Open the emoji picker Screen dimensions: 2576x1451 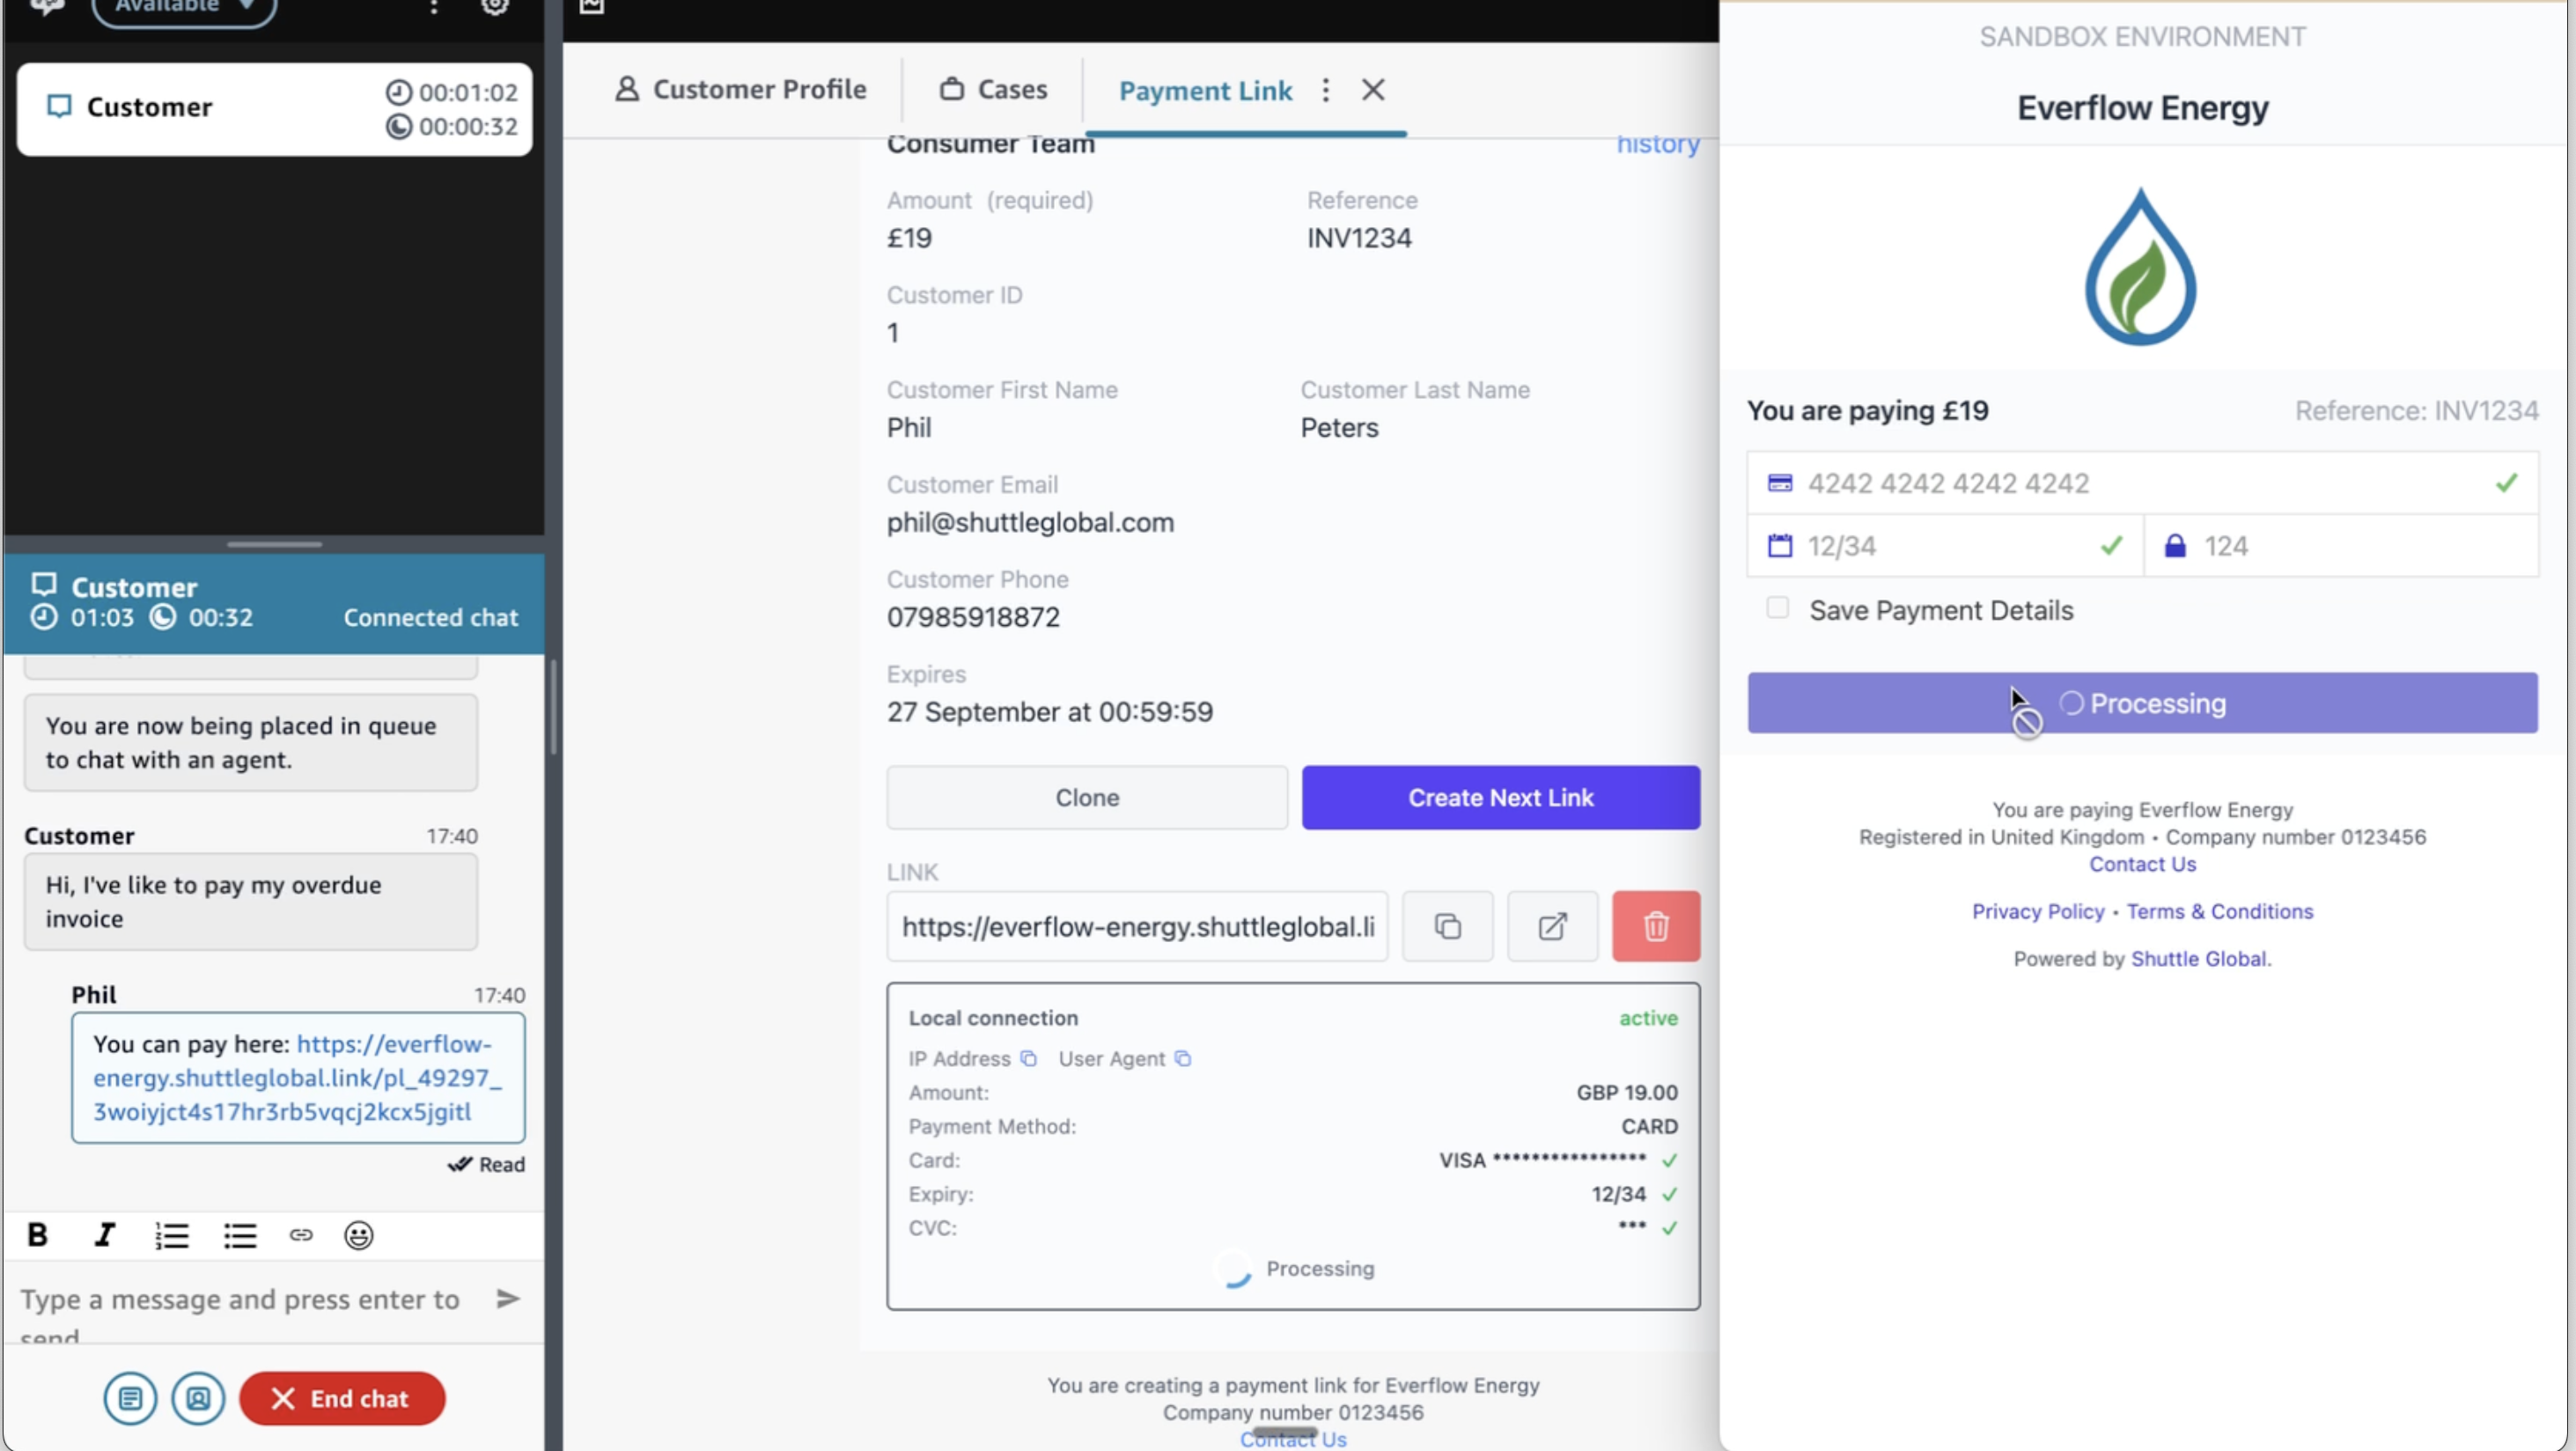click(358, 1235)
